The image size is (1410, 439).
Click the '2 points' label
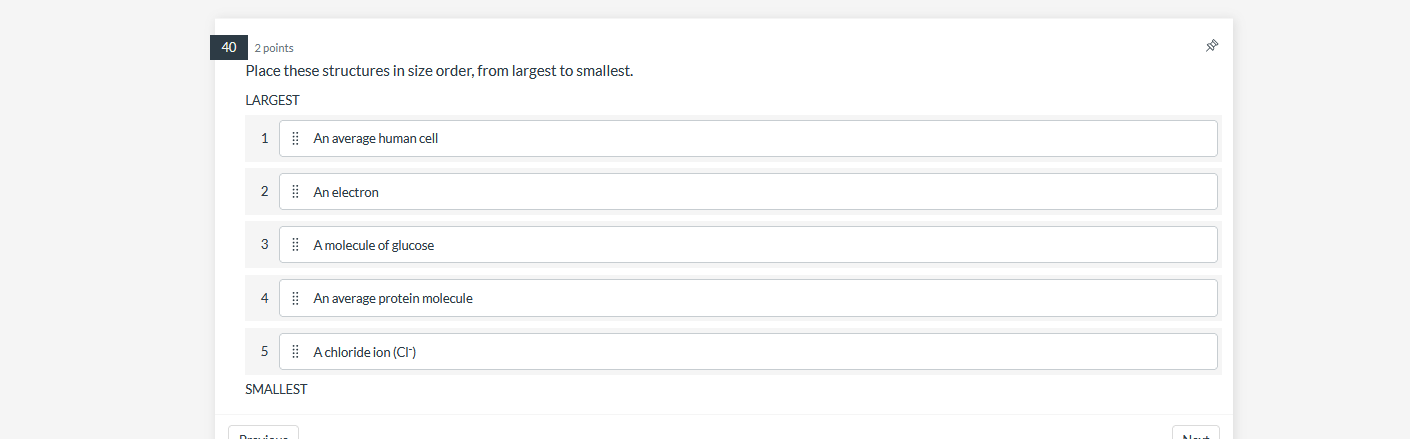(274, 48)
